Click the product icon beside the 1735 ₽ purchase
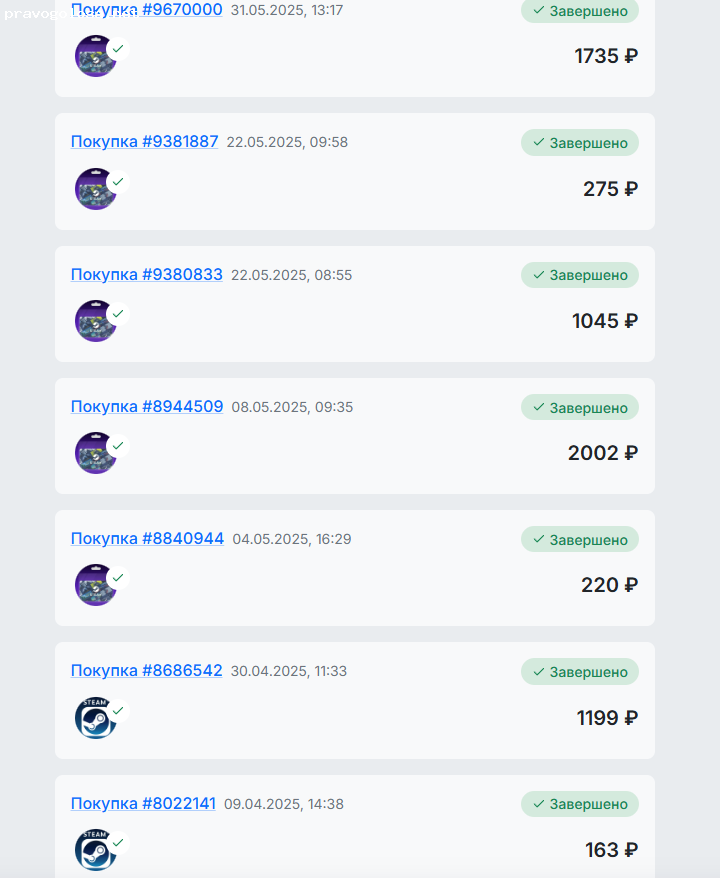Screen dimensions: 720x878 click(x=96, y=56)
